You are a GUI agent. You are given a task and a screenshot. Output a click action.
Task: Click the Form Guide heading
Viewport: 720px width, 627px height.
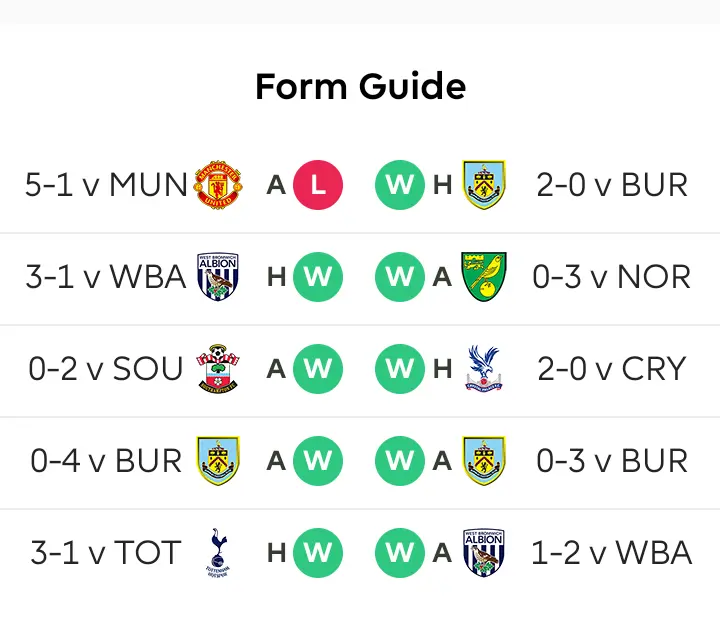360,86
